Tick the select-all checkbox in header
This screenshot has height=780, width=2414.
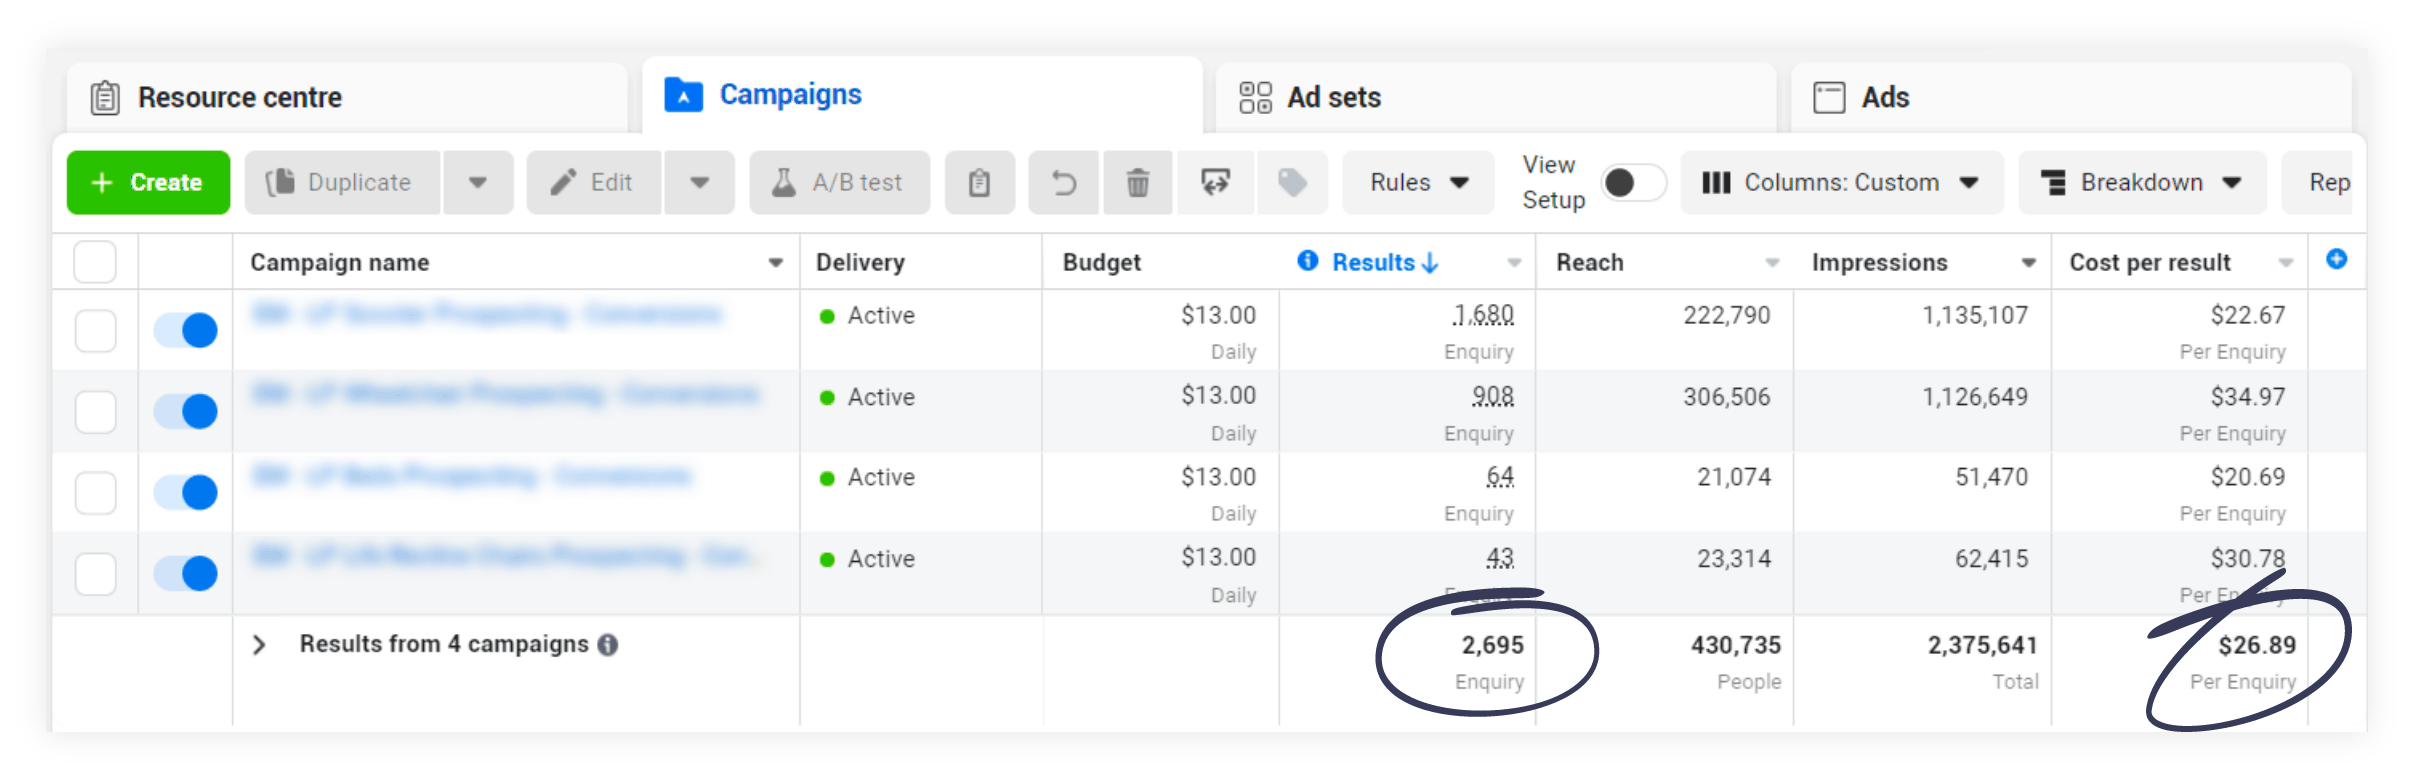[95, 262]
